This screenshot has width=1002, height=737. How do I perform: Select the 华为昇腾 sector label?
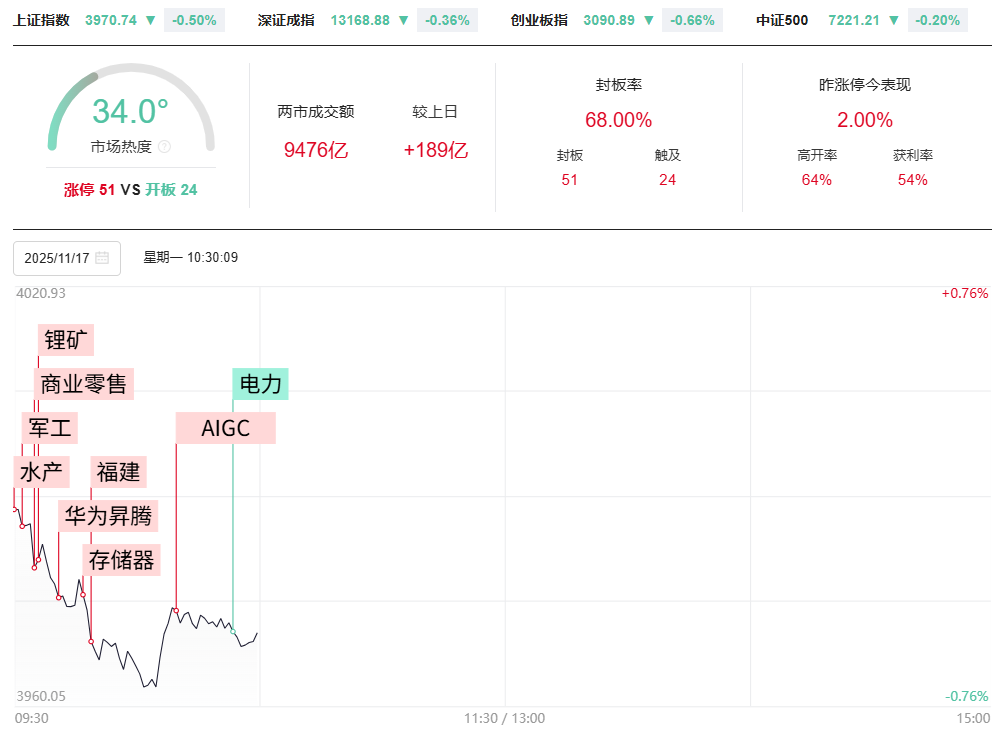pyautogui.click(x=108, y=516)
